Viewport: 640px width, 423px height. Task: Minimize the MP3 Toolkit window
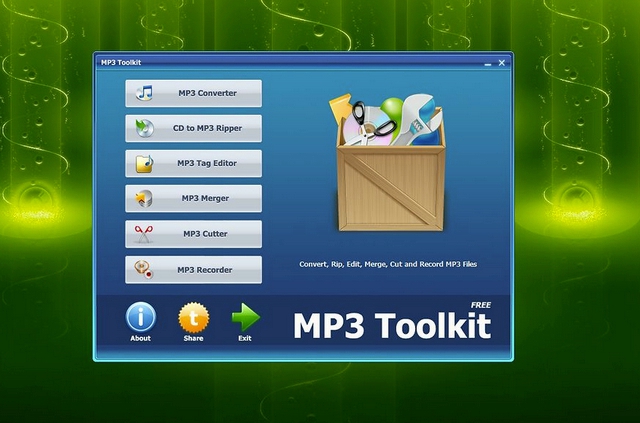pyautogui.click(x=488, y=64)
